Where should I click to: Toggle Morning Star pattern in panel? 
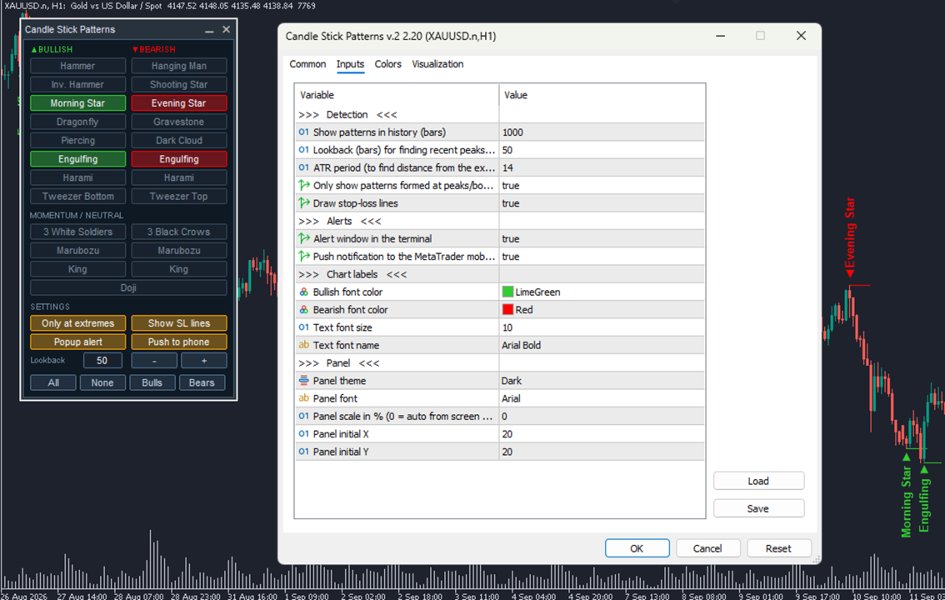[78, 103]
